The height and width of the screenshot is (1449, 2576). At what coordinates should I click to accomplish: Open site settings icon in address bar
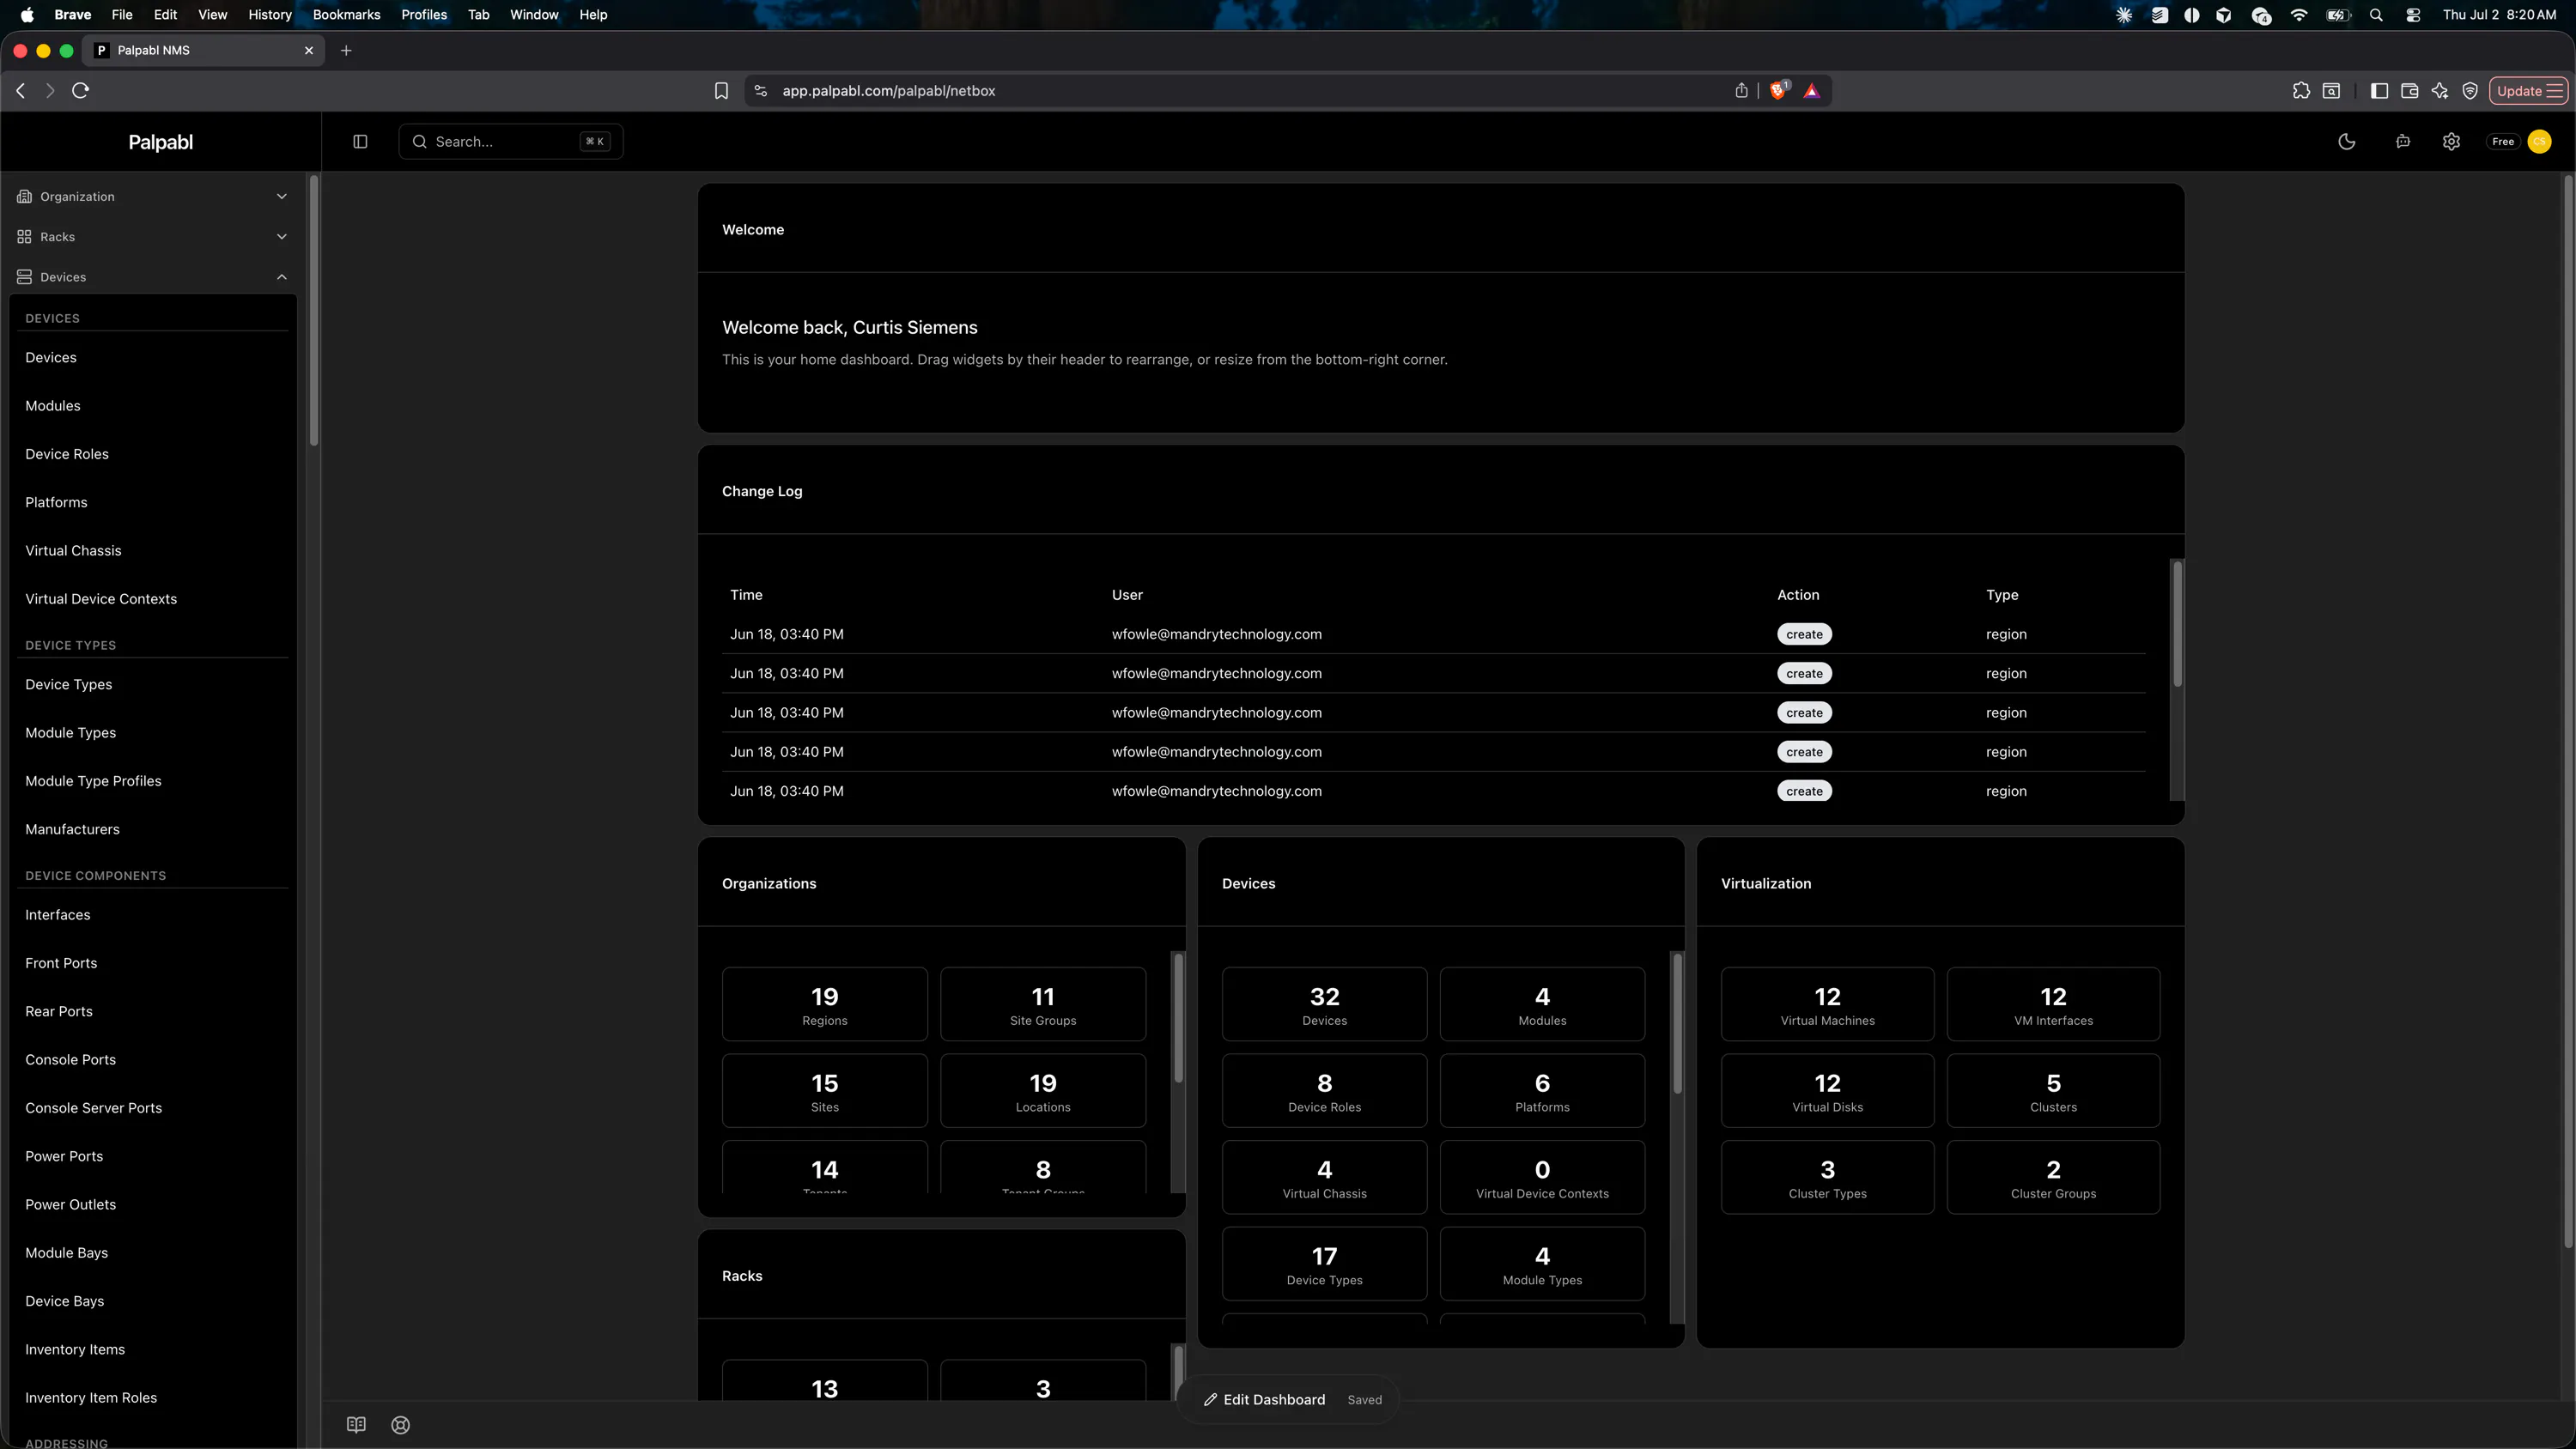point(760,90)
